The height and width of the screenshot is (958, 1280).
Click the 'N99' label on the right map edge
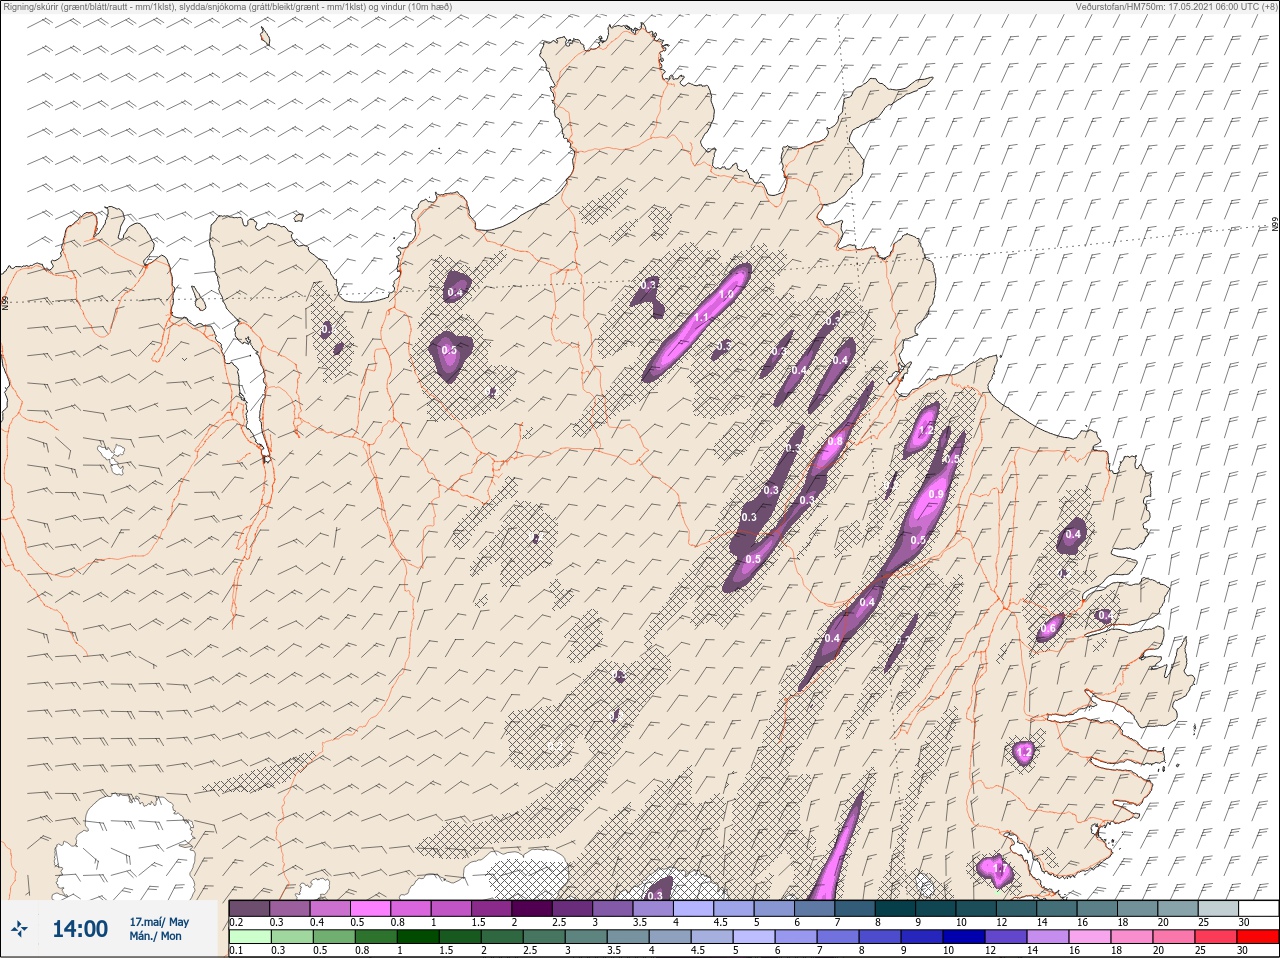(x=1275, y=226)
